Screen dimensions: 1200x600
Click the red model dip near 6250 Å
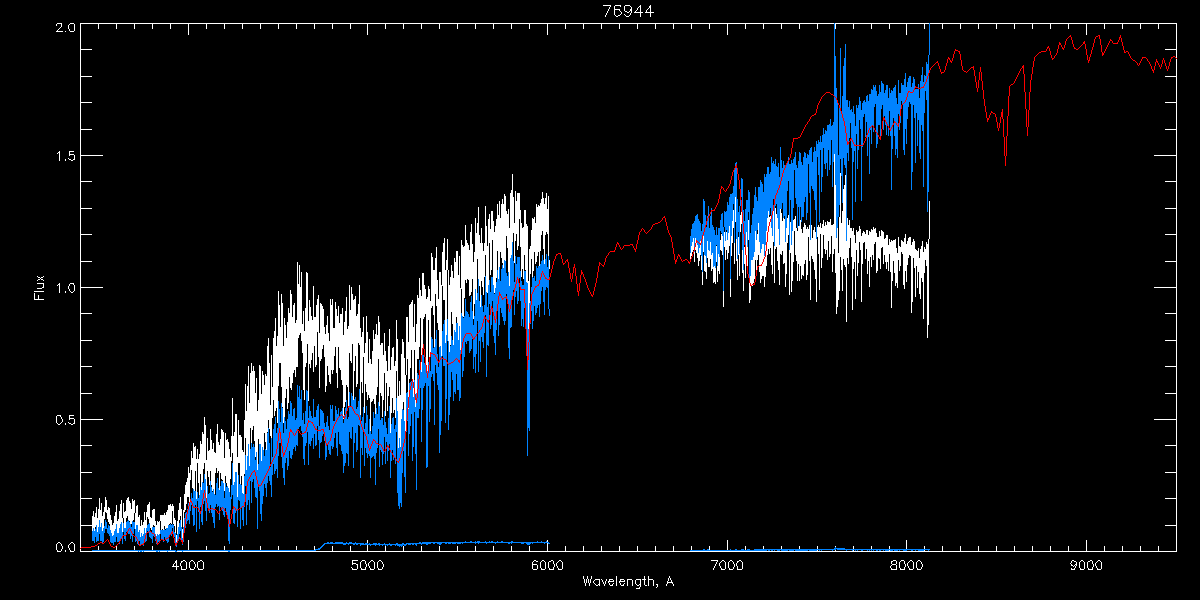tap(592, 295)
